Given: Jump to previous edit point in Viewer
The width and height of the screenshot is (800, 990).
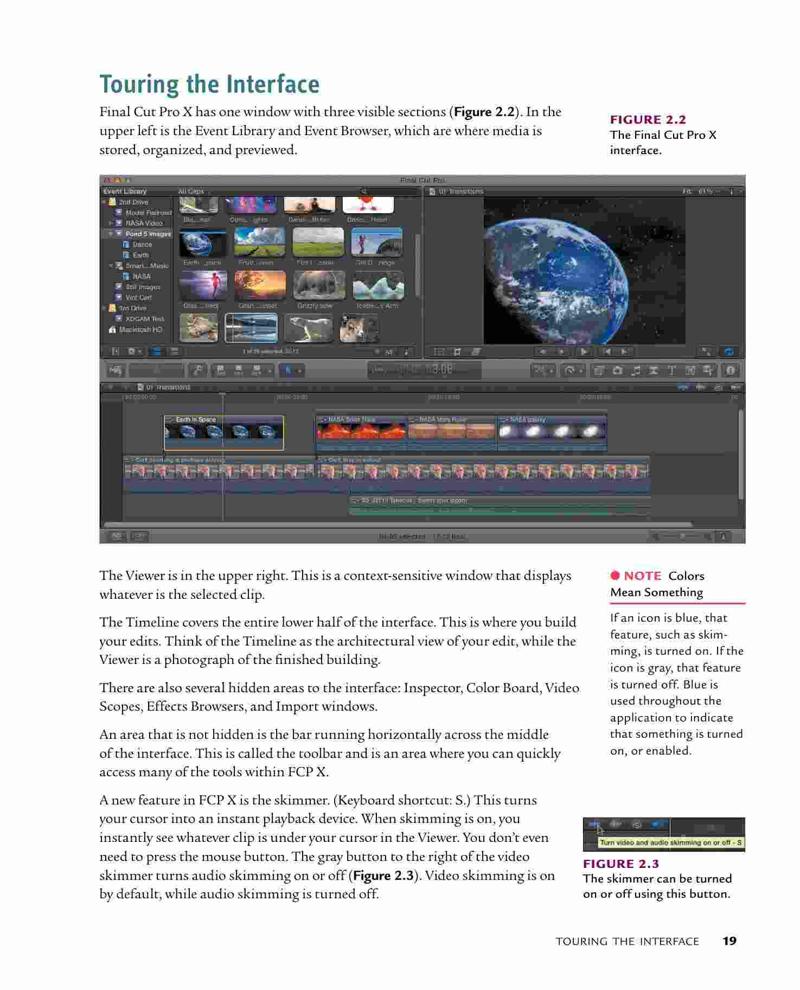Looking at the screenshot, I should (x=606, y=352).
